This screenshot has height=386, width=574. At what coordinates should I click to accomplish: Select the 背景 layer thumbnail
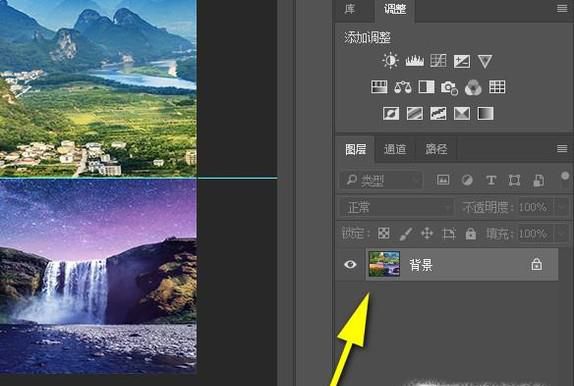384,264
